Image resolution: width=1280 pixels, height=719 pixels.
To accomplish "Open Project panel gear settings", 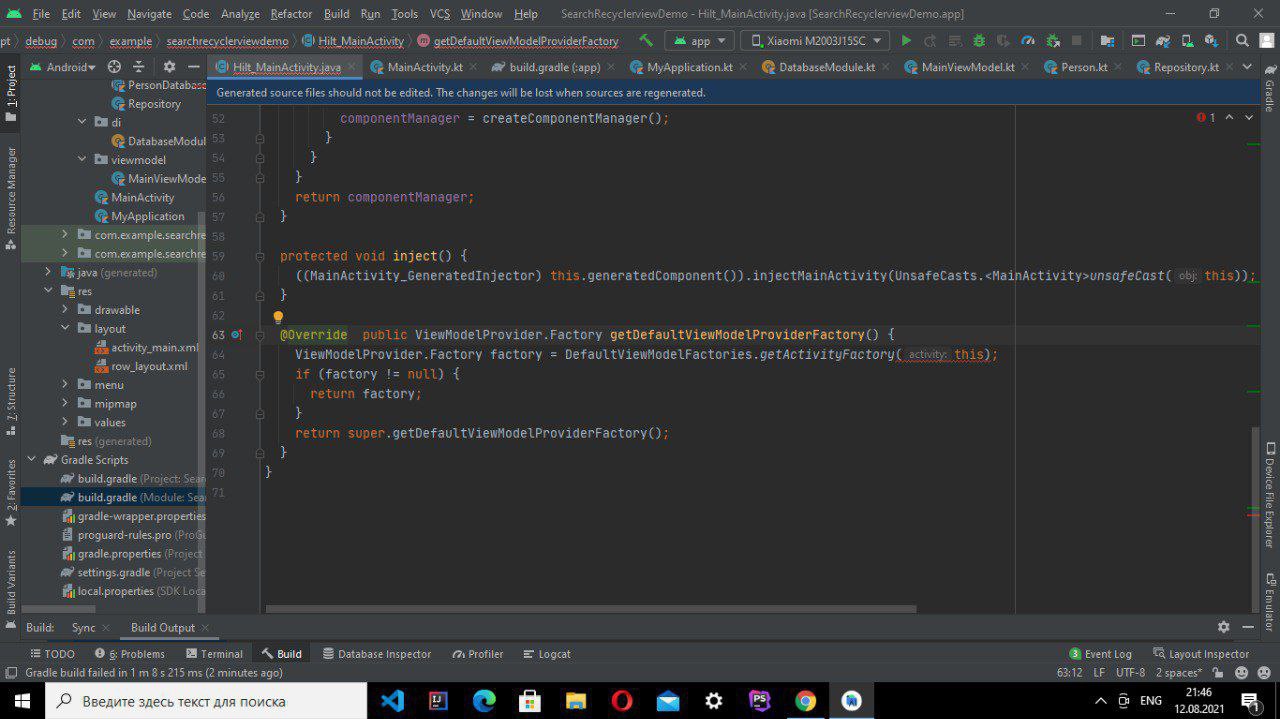I will [x=169, y=67].
